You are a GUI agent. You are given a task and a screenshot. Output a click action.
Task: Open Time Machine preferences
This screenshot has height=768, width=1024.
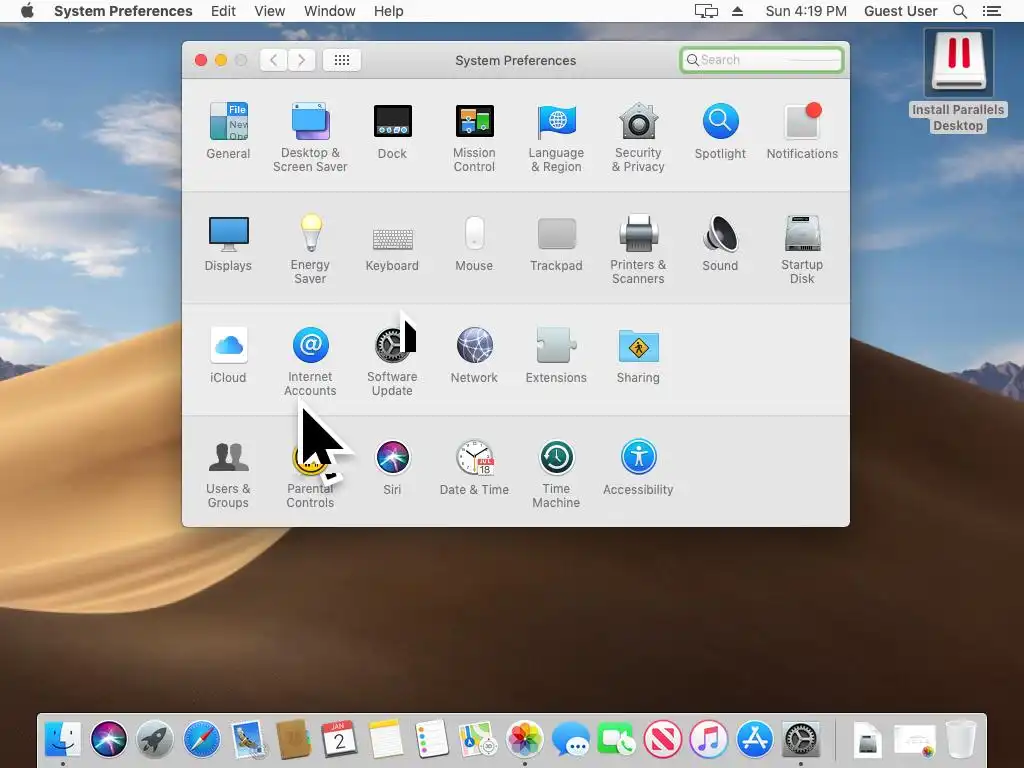pos(556,473)
